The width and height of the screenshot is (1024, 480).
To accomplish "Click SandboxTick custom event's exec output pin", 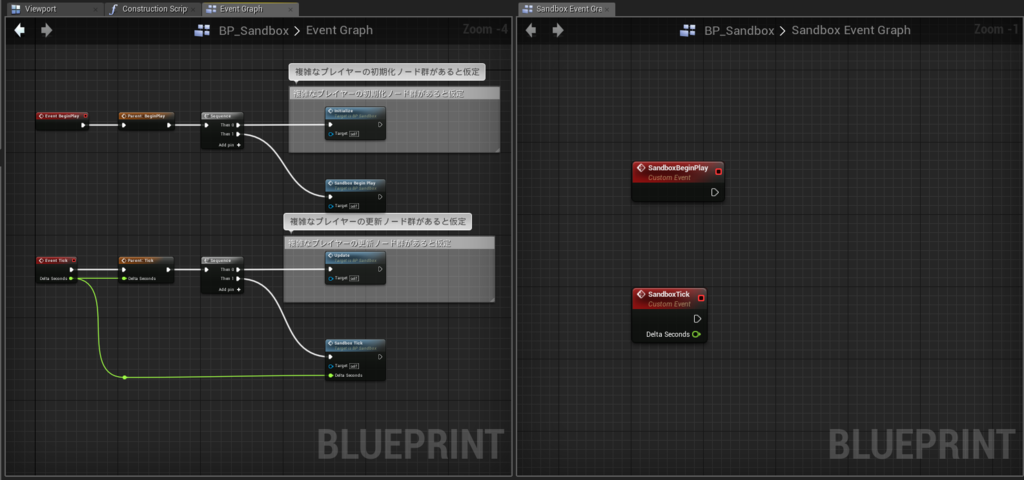I will coord(697,319).
